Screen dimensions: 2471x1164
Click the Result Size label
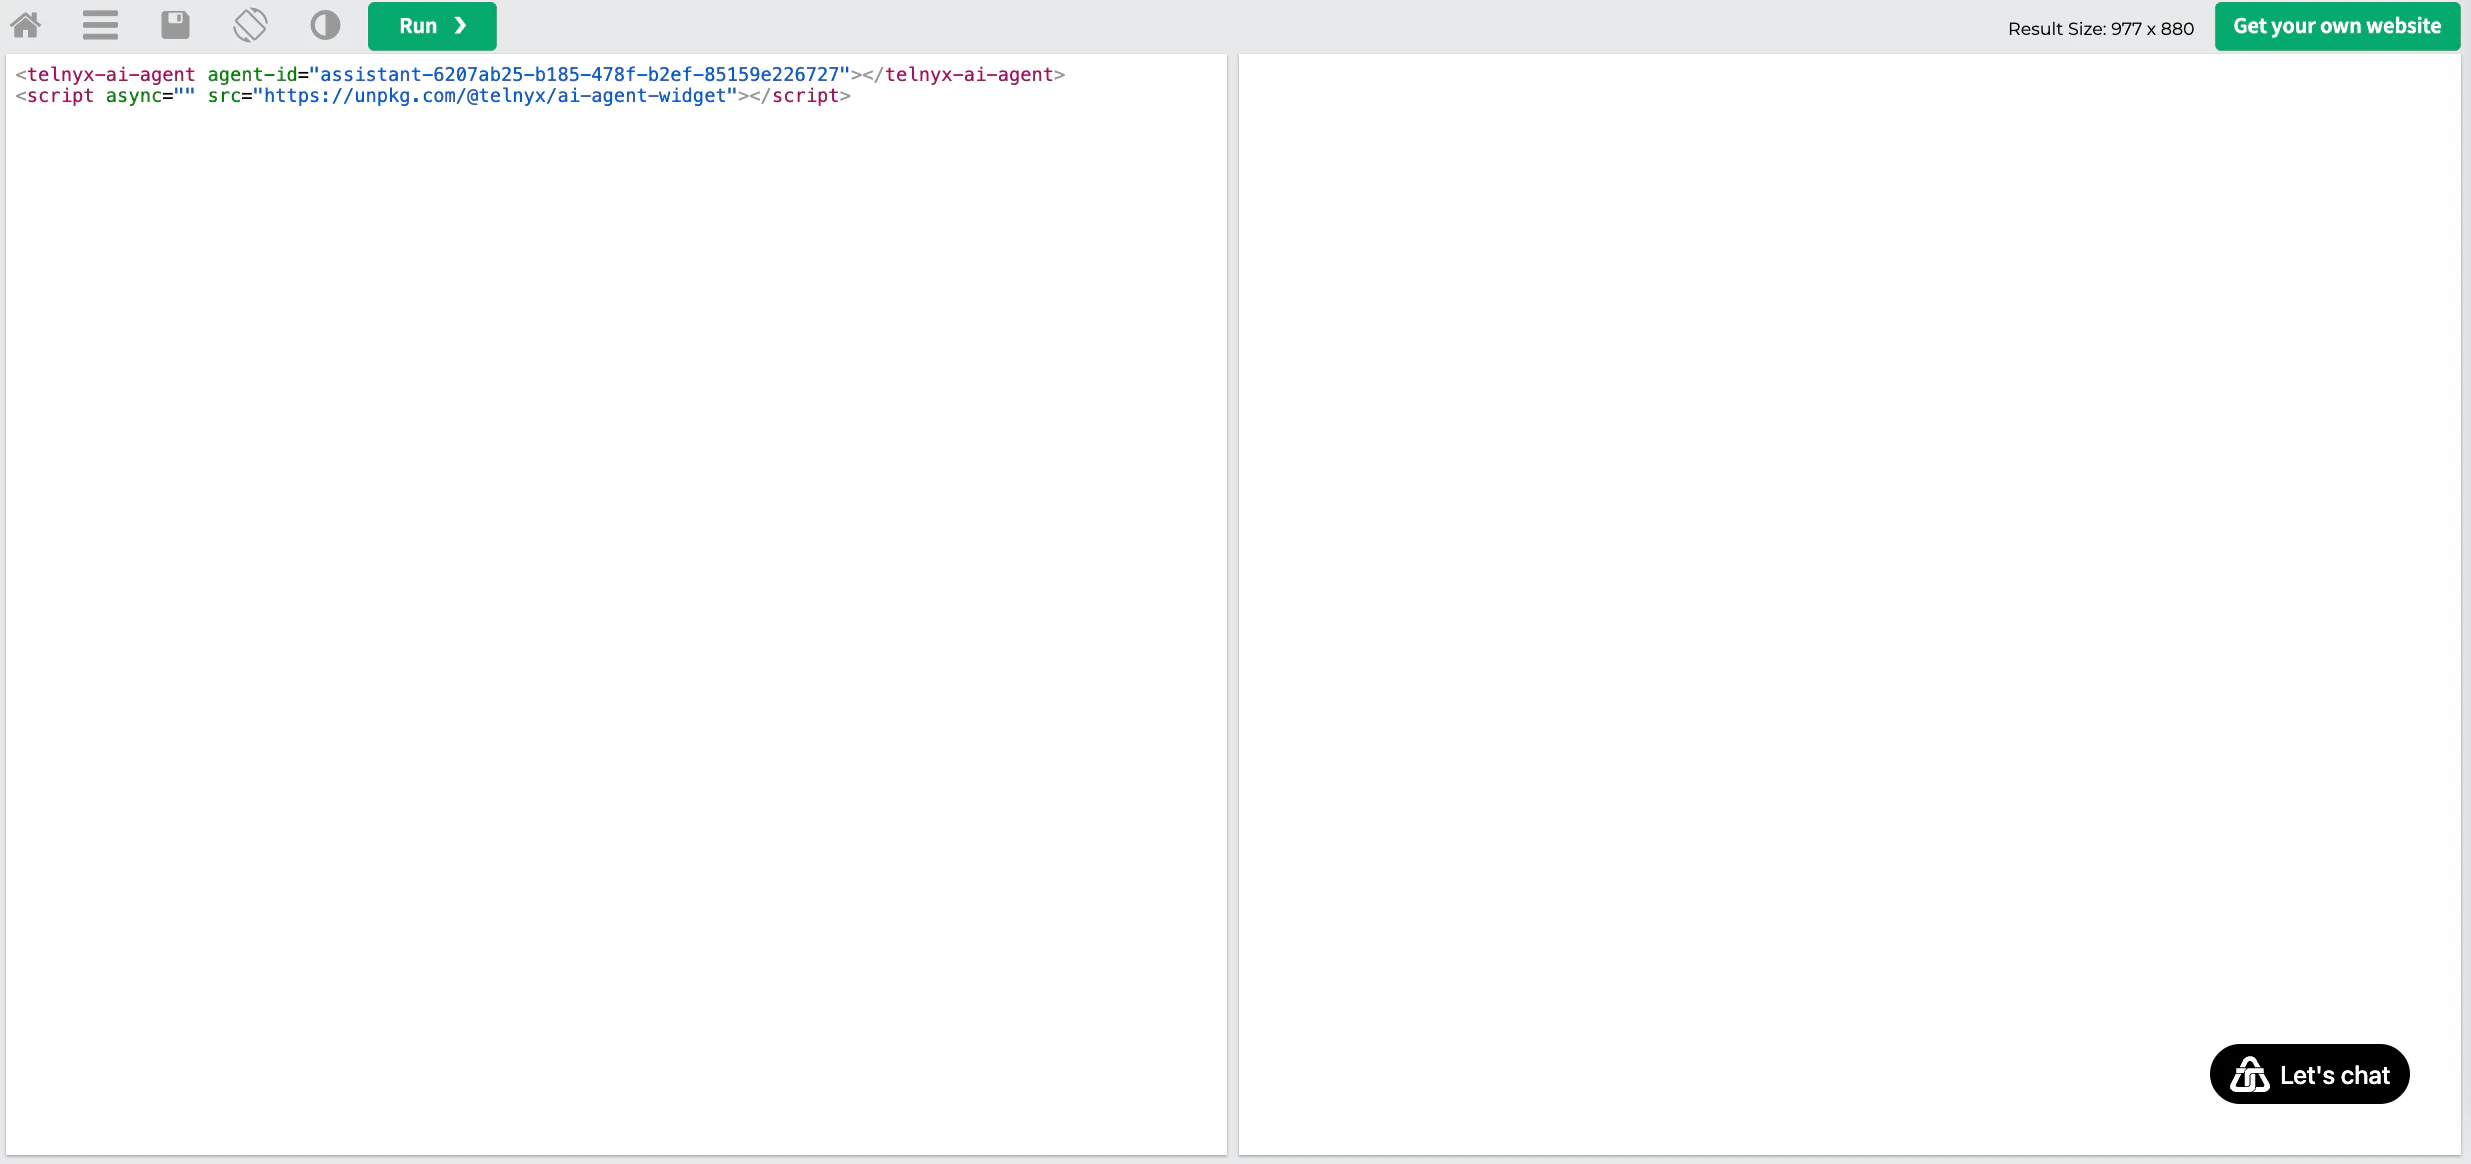tap(2100, 29)
